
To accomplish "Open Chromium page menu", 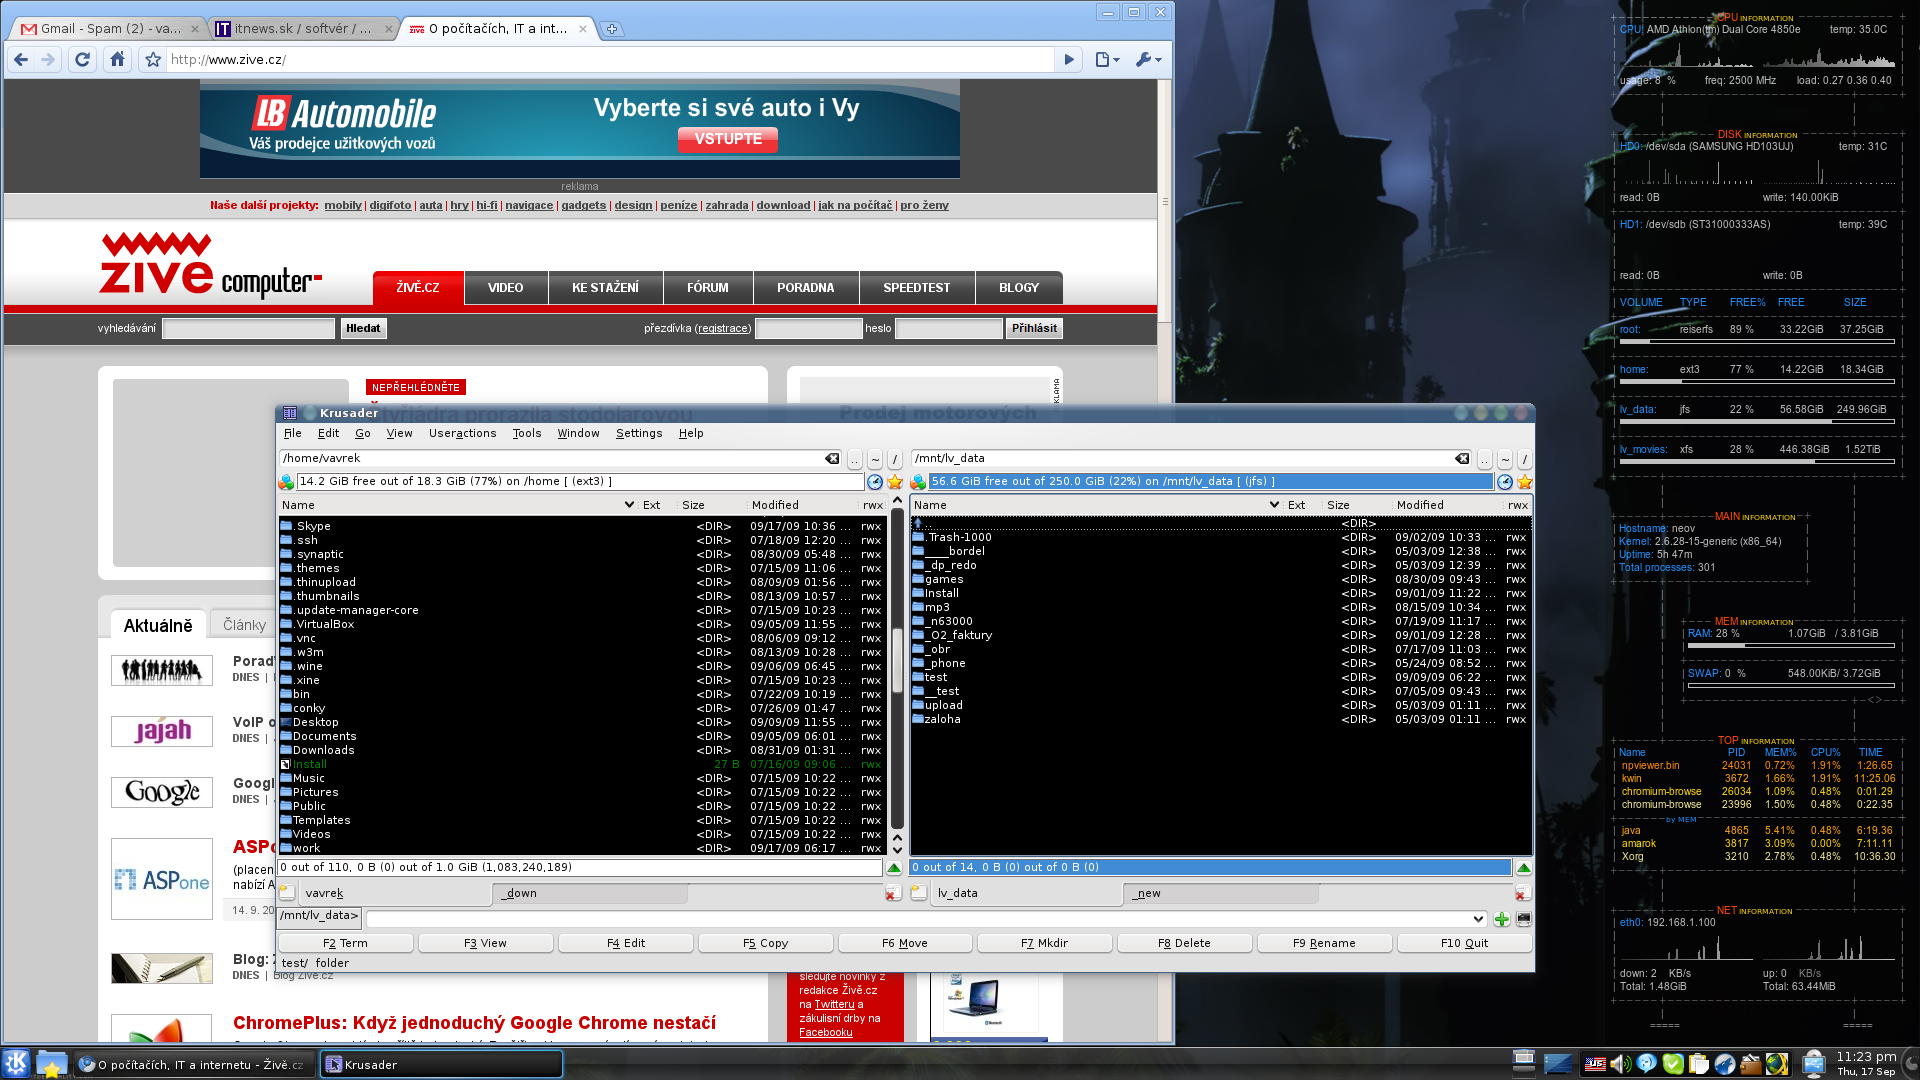I will (x=1107, y=60).
